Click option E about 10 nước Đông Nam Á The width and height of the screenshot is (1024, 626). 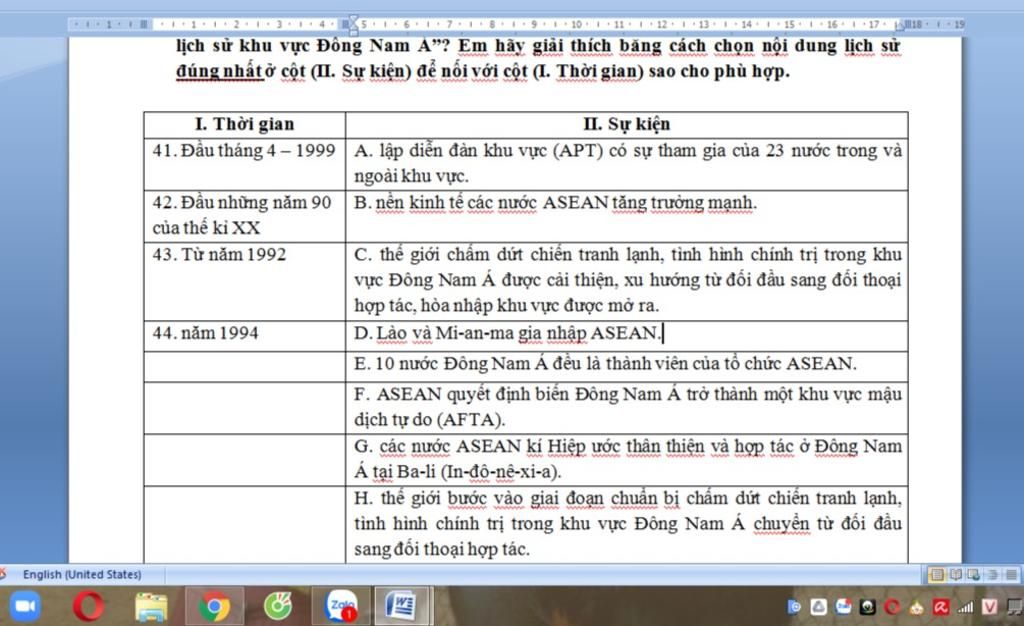[627, 366]
